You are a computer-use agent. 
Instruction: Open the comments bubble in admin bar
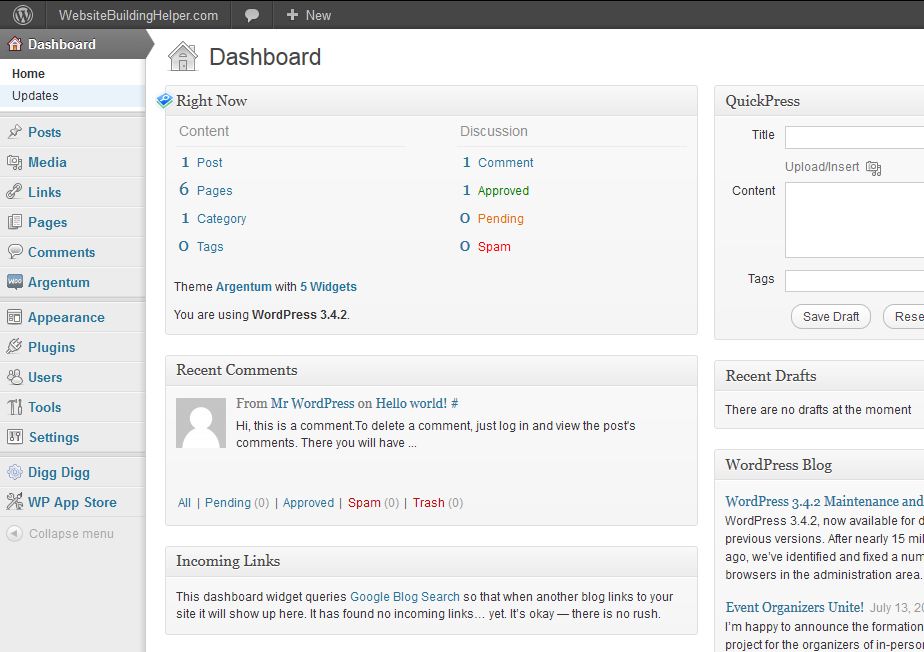coord(252,15)
